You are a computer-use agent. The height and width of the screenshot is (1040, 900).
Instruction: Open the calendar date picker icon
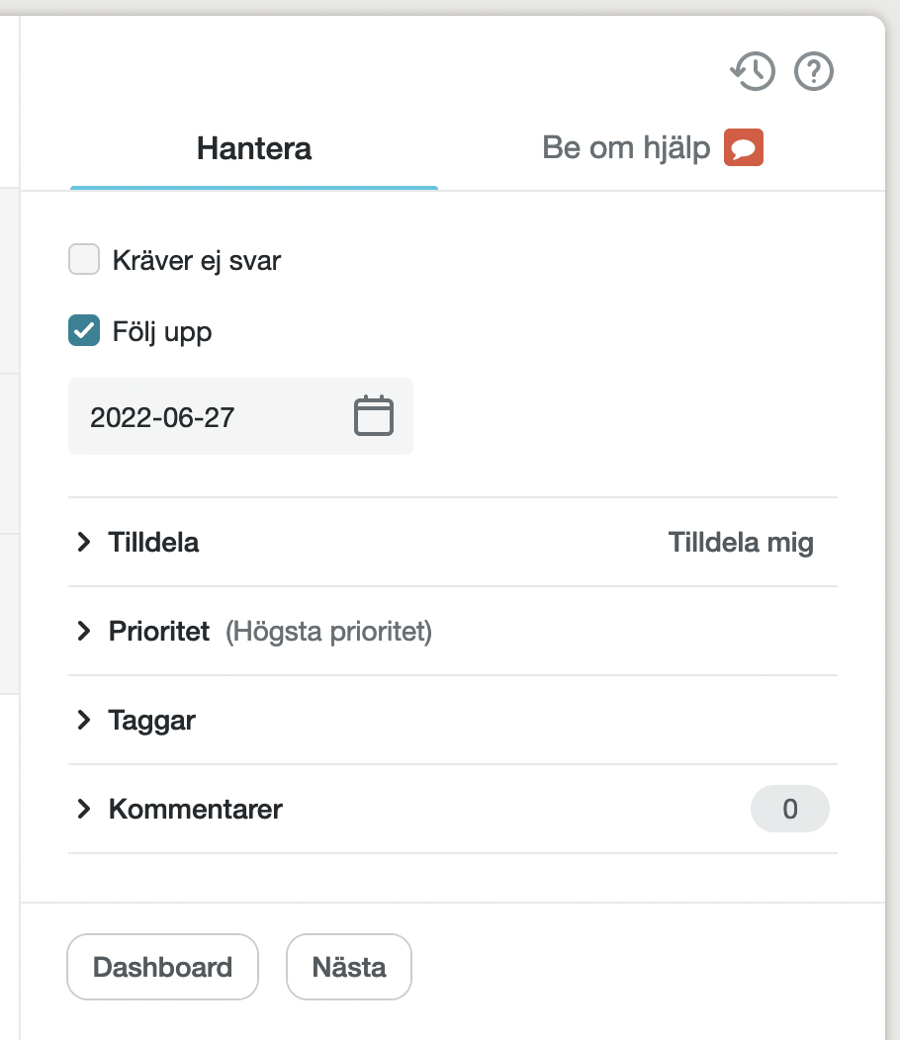[x=373, y=416]
